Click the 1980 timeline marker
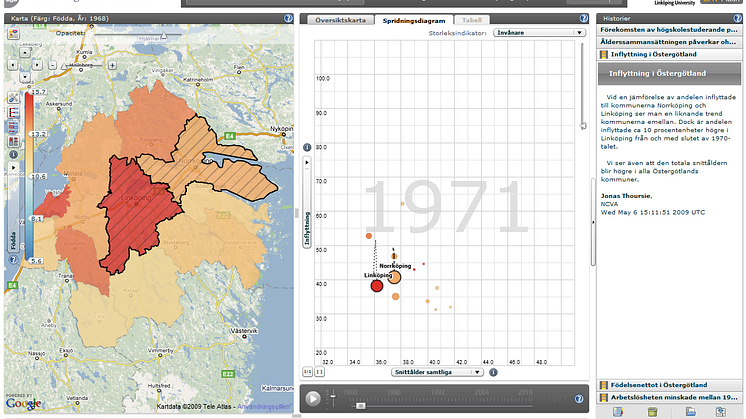Screen dimensions: 746x419 [x=393, y=392]
